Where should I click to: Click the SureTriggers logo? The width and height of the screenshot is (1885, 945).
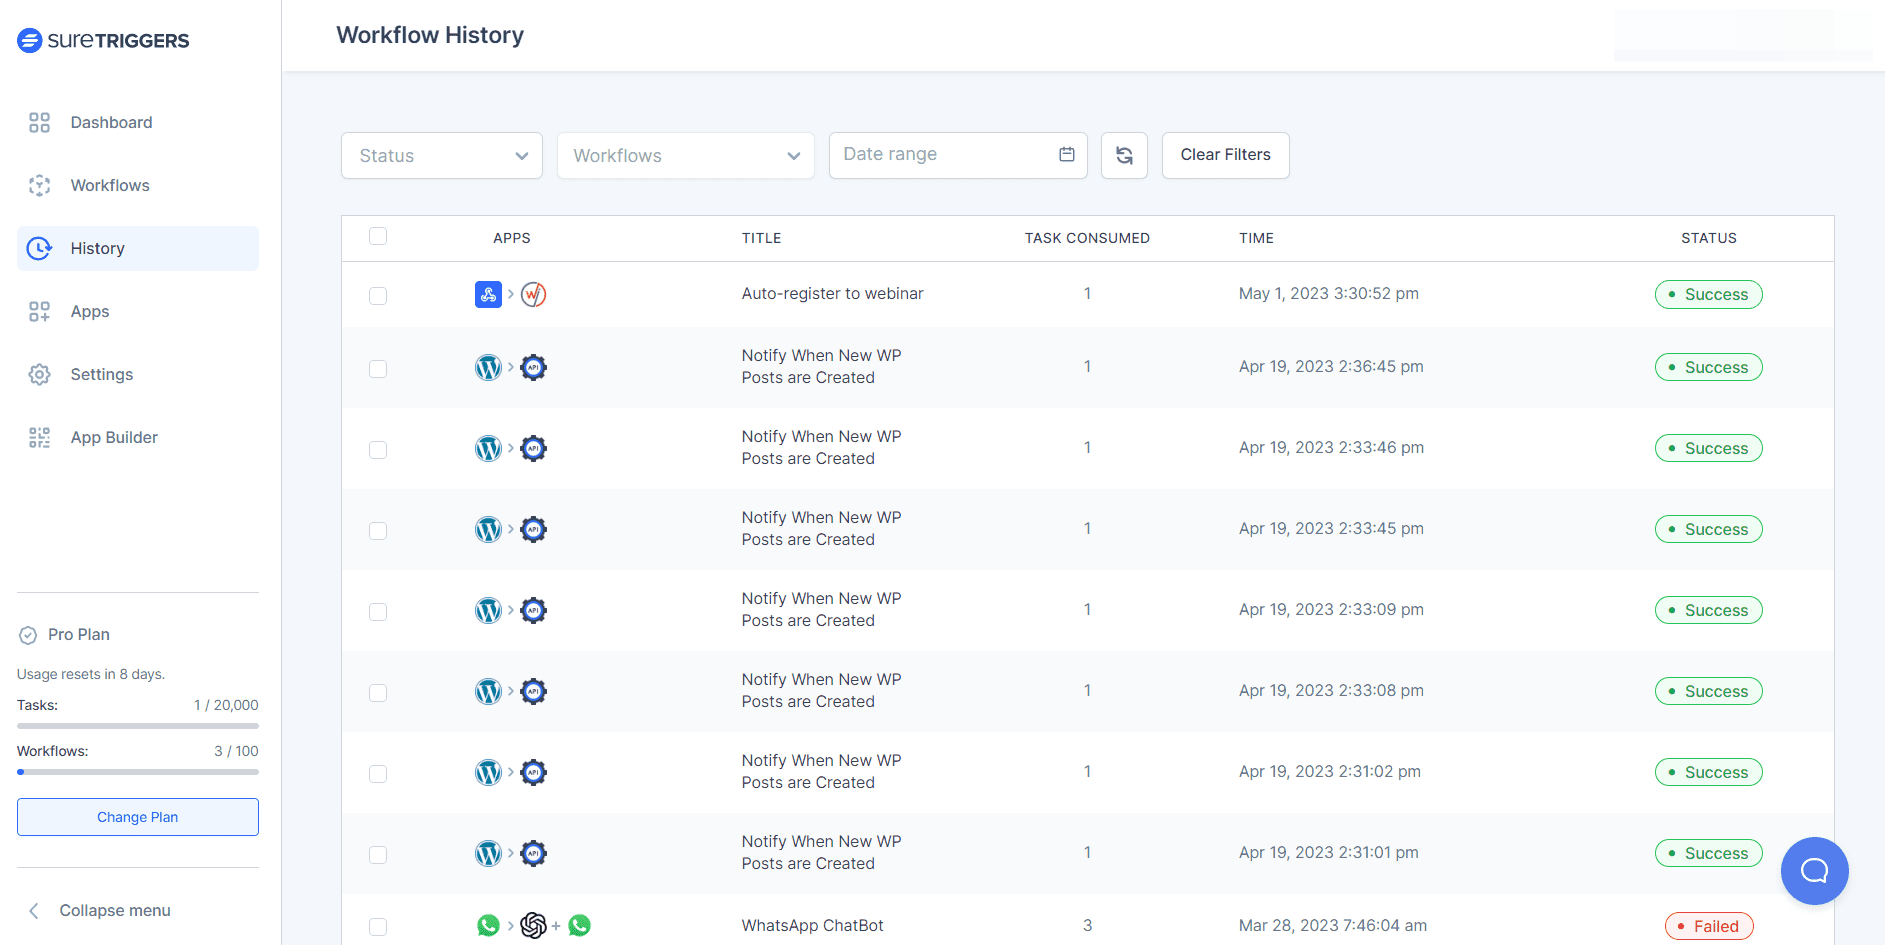click(x=103, y=40)
